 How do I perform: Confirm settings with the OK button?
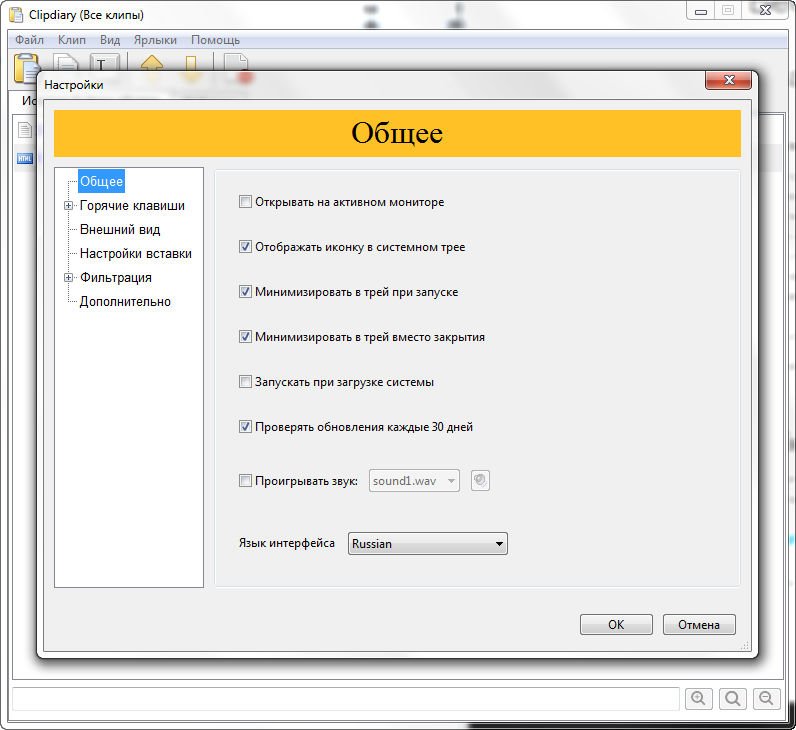pyautogui.click(x=616, y=624)
